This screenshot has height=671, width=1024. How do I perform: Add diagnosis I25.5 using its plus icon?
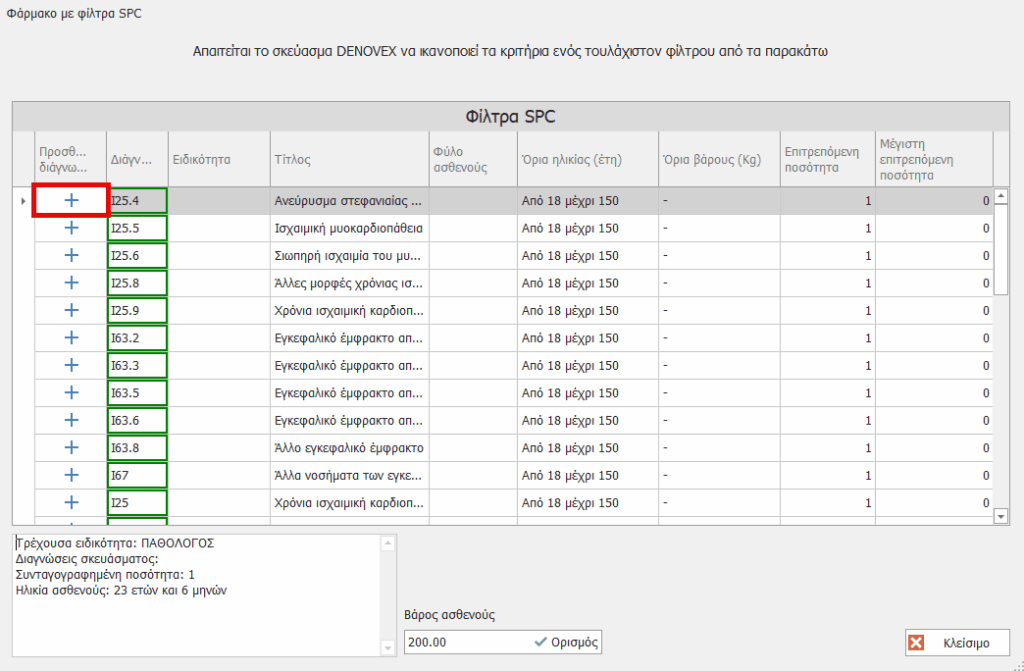[x=71, y=228]
